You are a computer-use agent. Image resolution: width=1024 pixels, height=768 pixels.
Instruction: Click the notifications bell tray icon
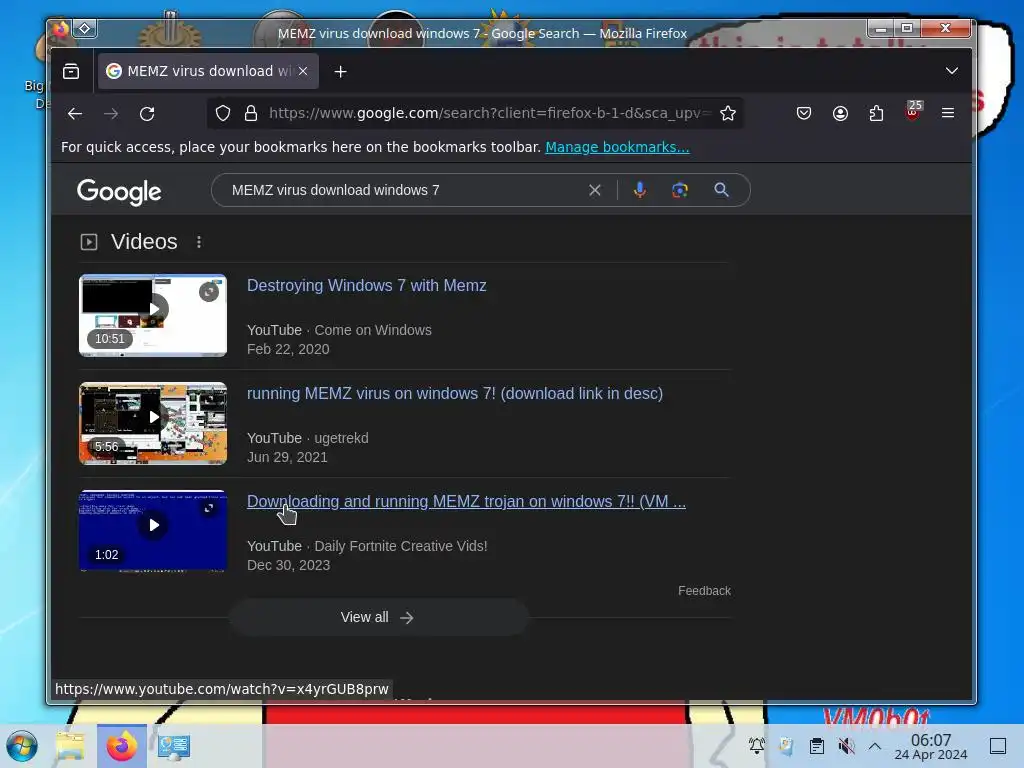click(757, 746)
